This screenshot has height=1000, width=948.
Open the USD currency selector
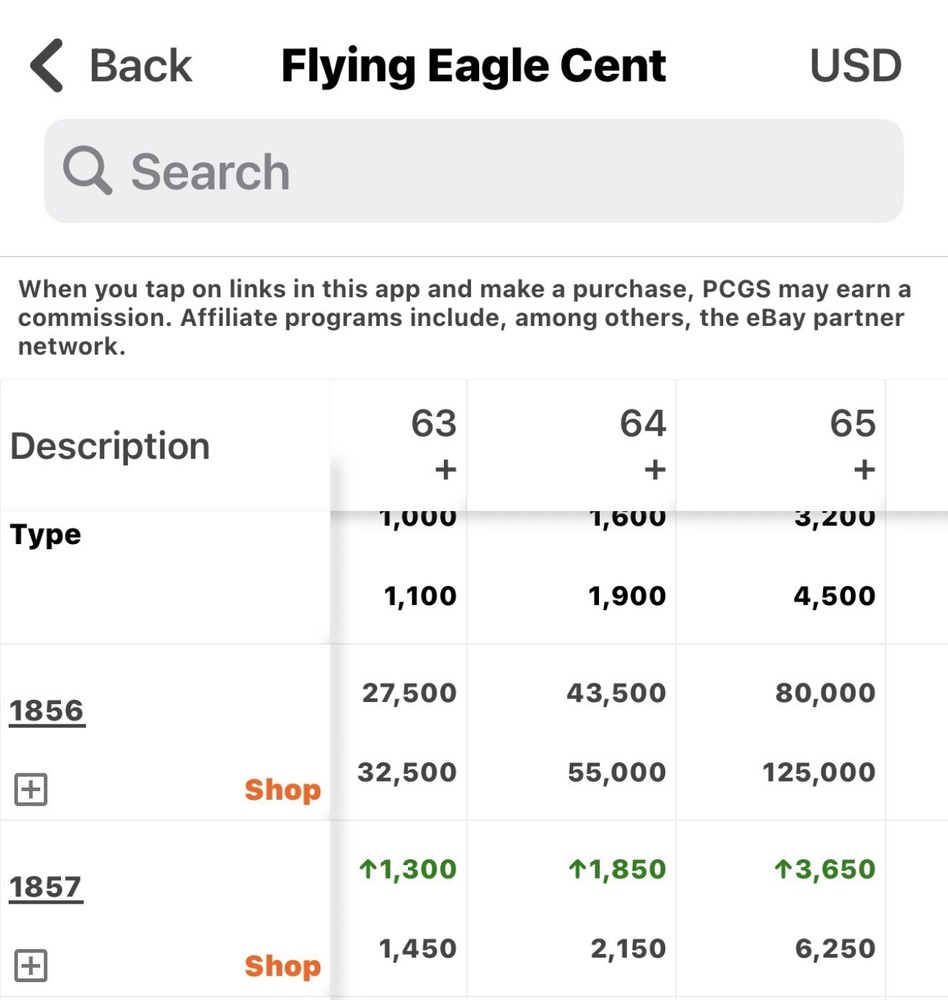coord(855,67)
